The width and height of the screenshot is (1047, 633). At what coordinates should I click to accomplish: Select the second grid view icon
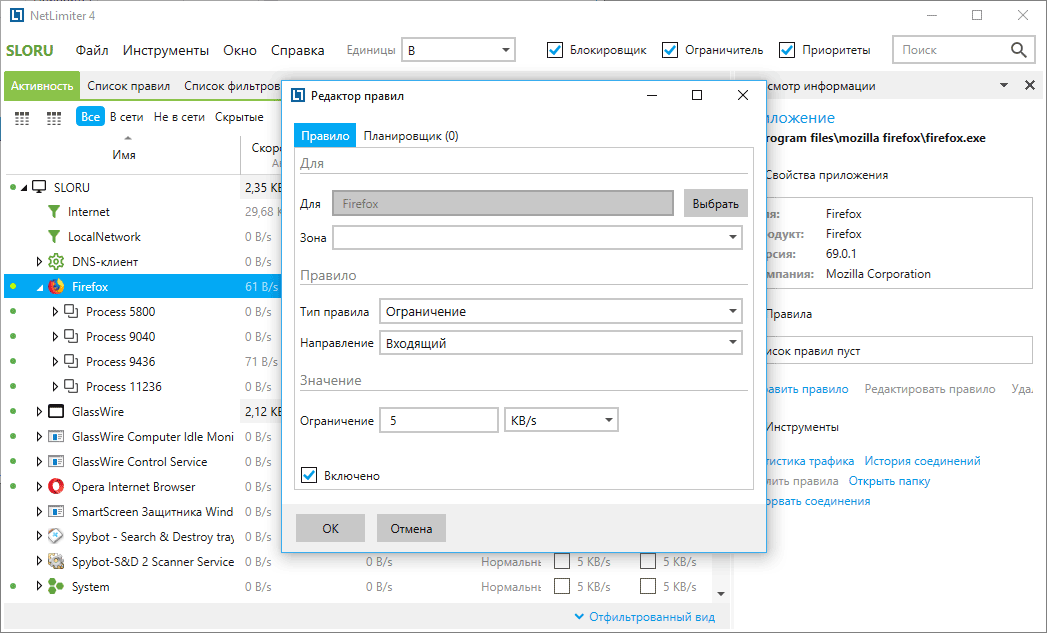(54, 118)
